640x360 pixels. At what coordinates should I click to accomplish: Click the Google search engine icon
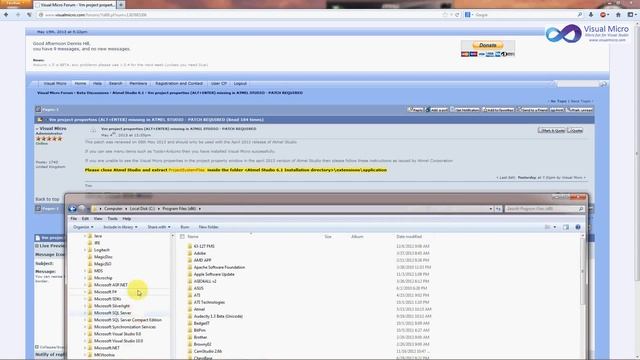click(x=468, y=15)
